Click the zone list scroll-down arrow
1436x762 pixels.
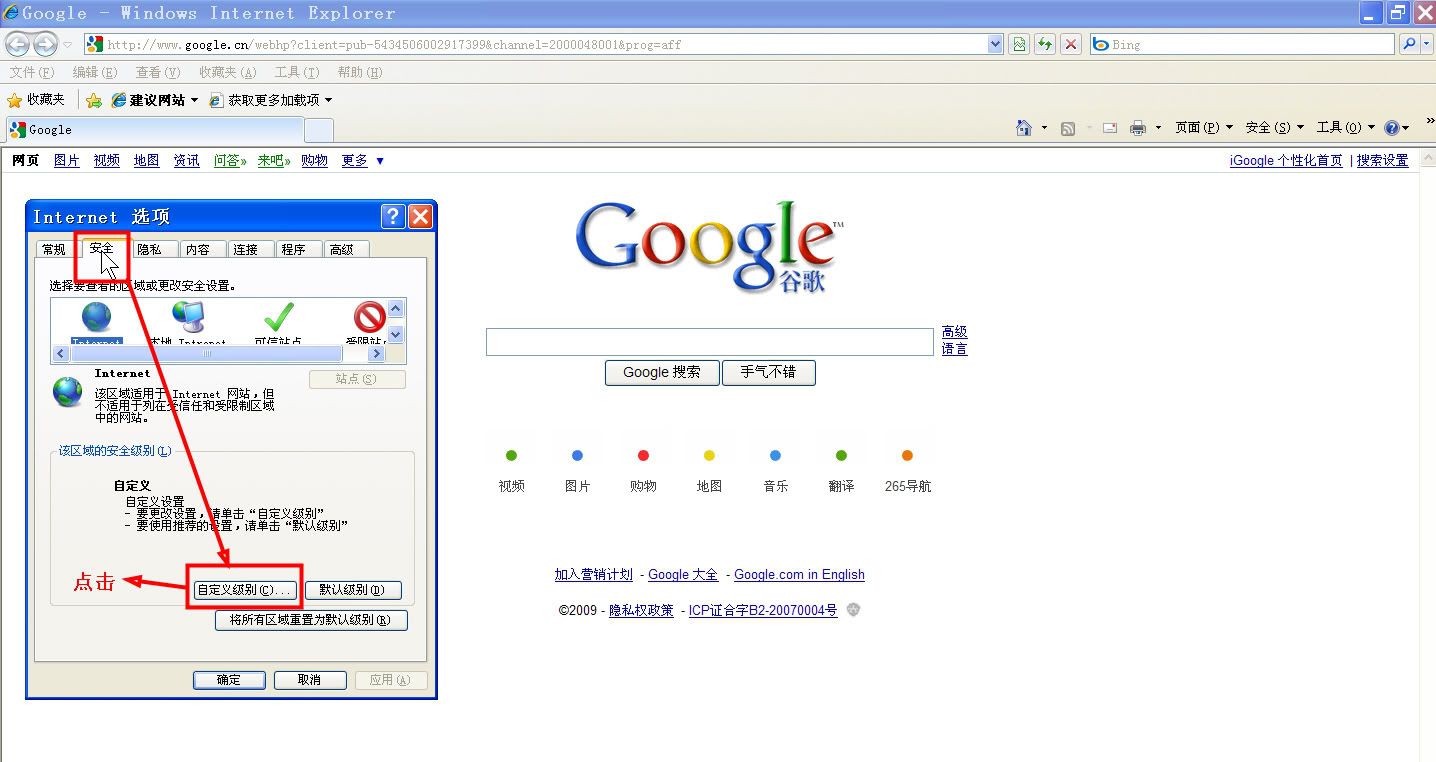tap(395, 335)
